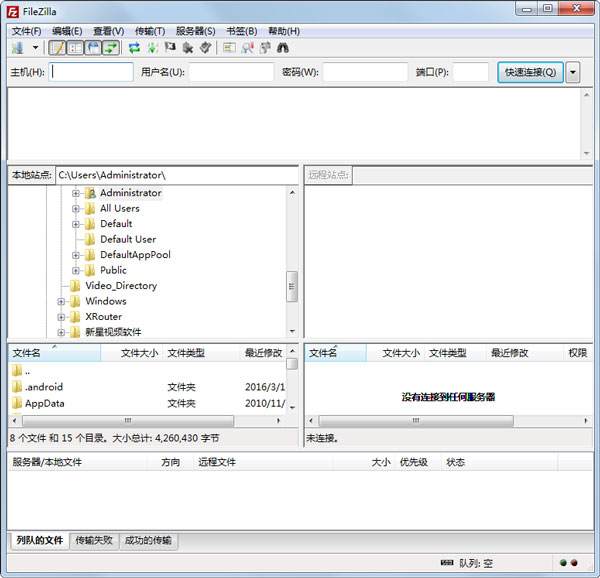
Task: Click the binoculars file search icon
Action: click(x=283, y=47)
